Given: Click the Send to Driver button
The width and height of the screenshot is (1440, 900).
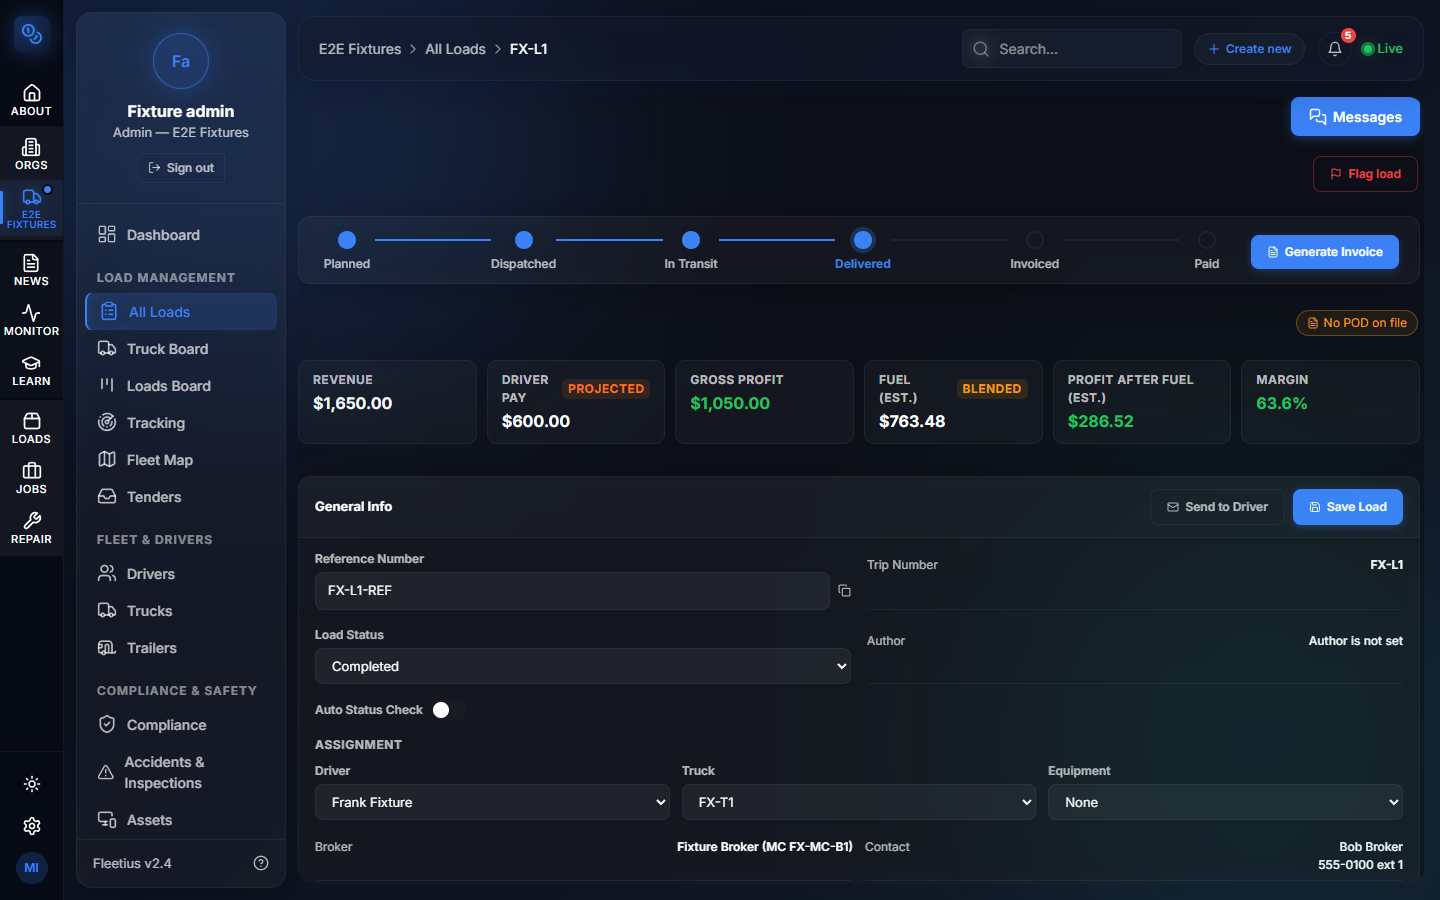Looking at the screenshot, I should tap(1217, 507).
